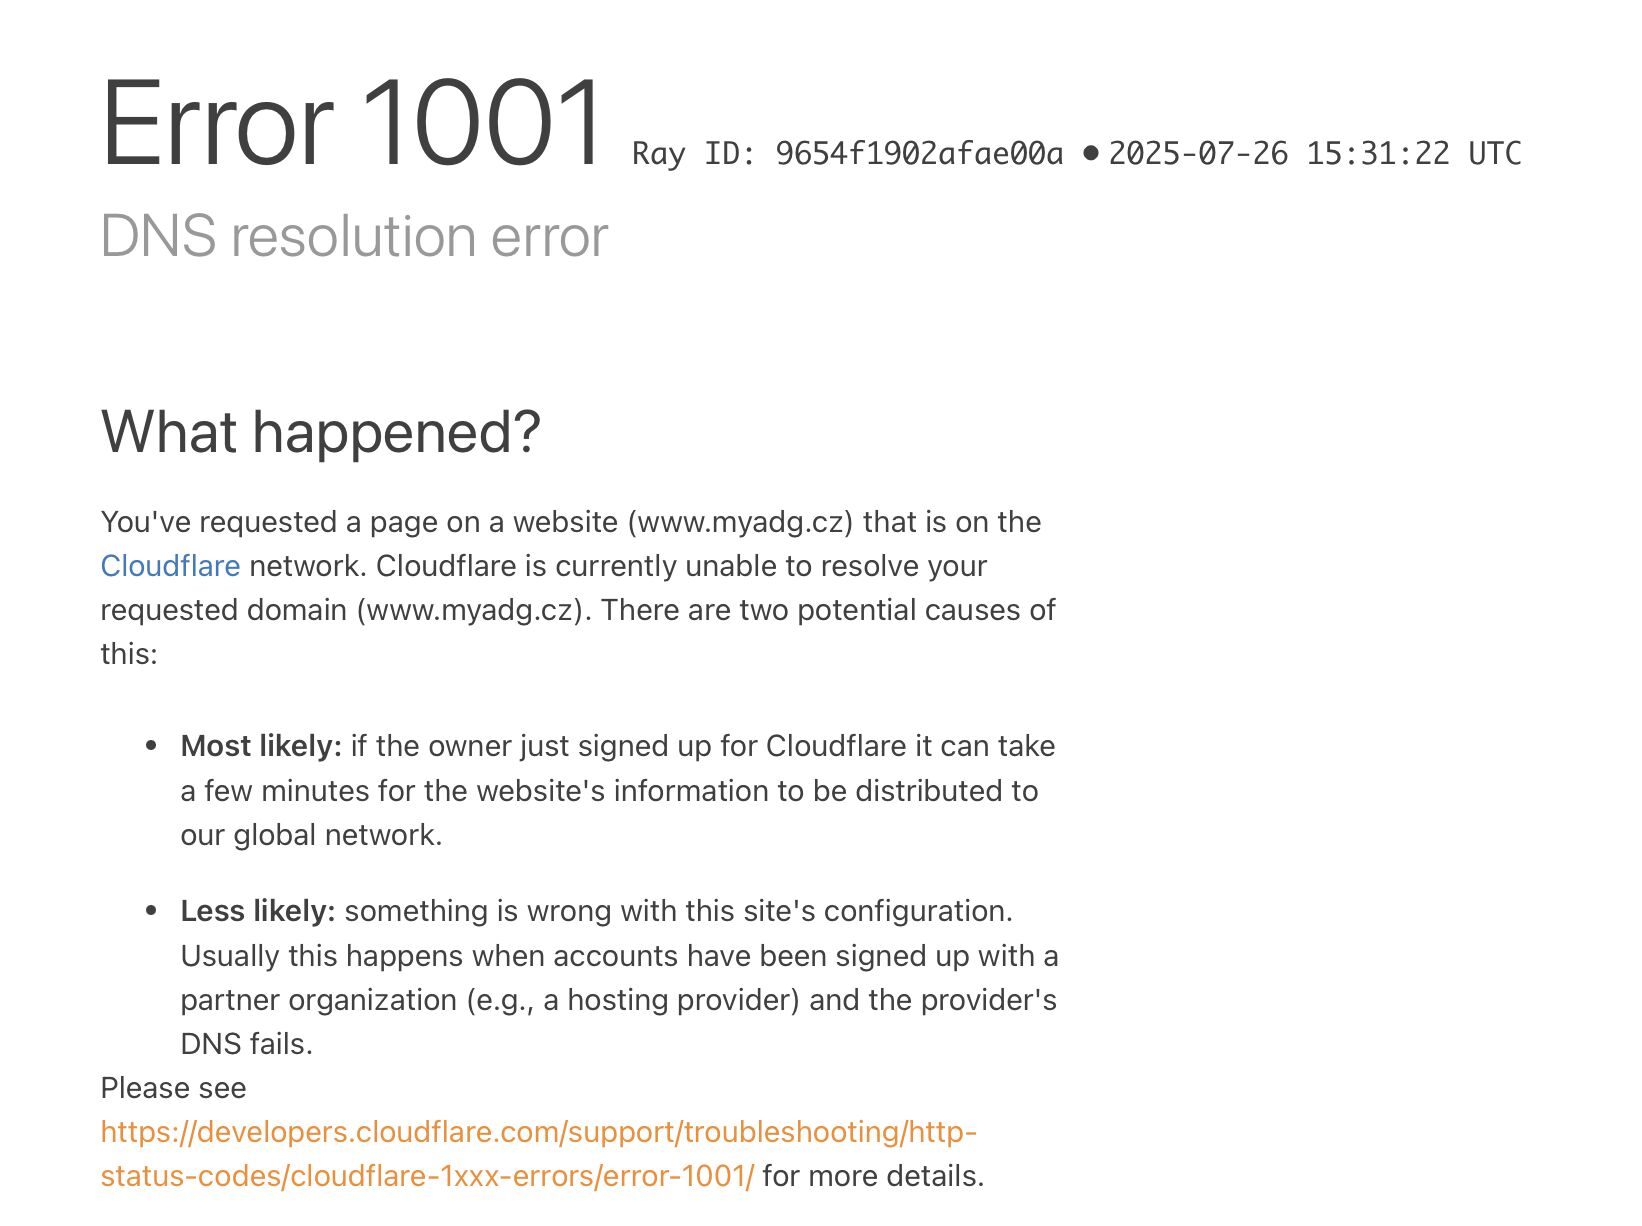Viewport: 1642px width, 1226px height.
Task: Click the second line of the error-1001 URL
Action: coord(428,1176)
